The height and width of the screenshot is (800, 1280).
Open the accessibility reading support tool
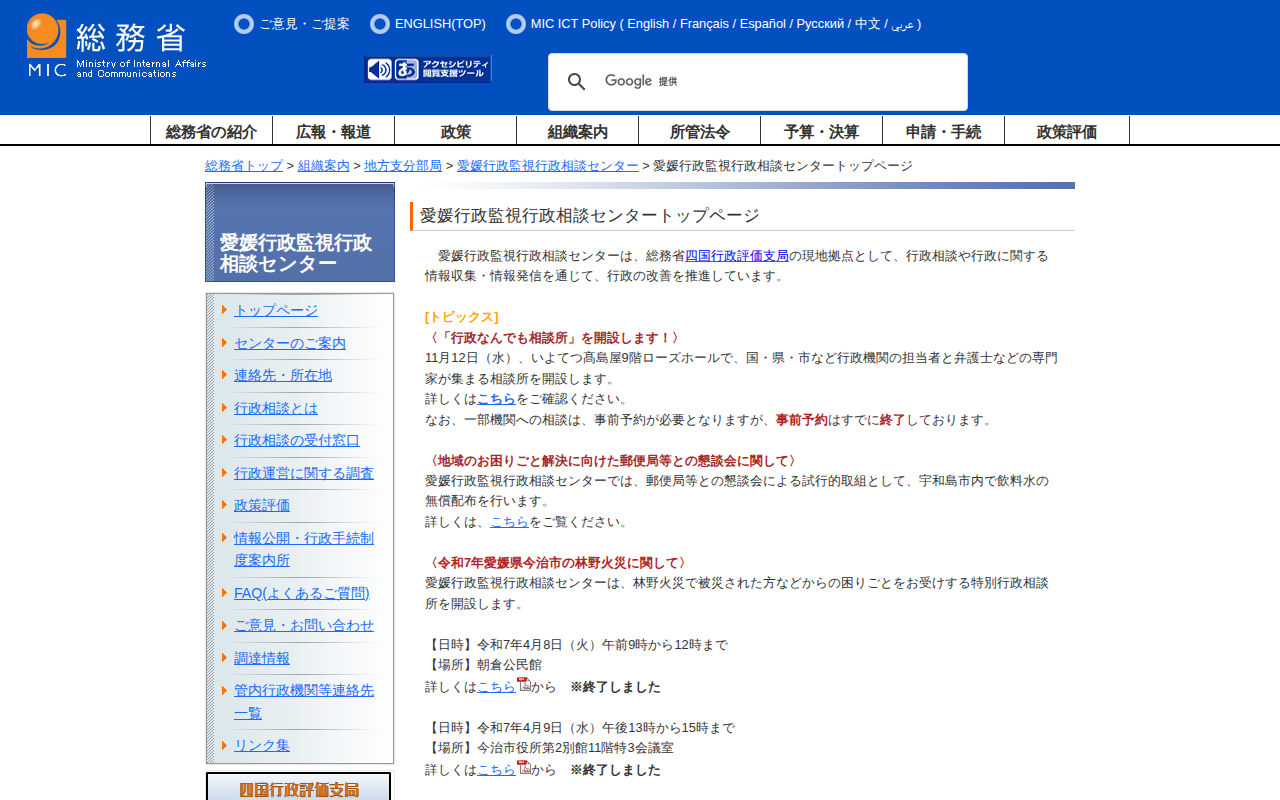point(428,69)
